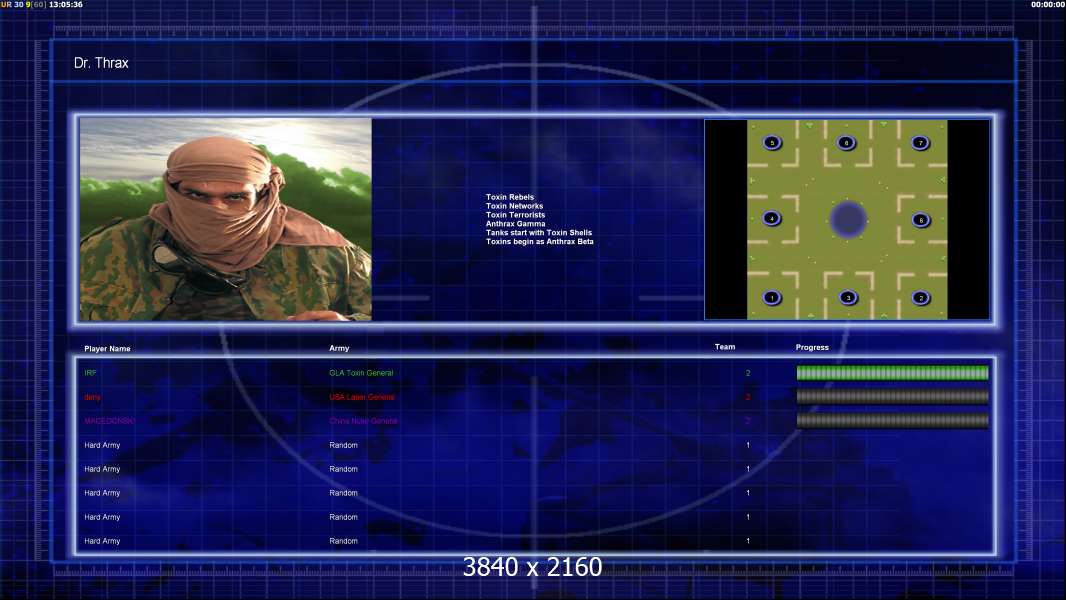Click the 'Progress' column header
1066x600 pixels.
click(x=812, y=347)
